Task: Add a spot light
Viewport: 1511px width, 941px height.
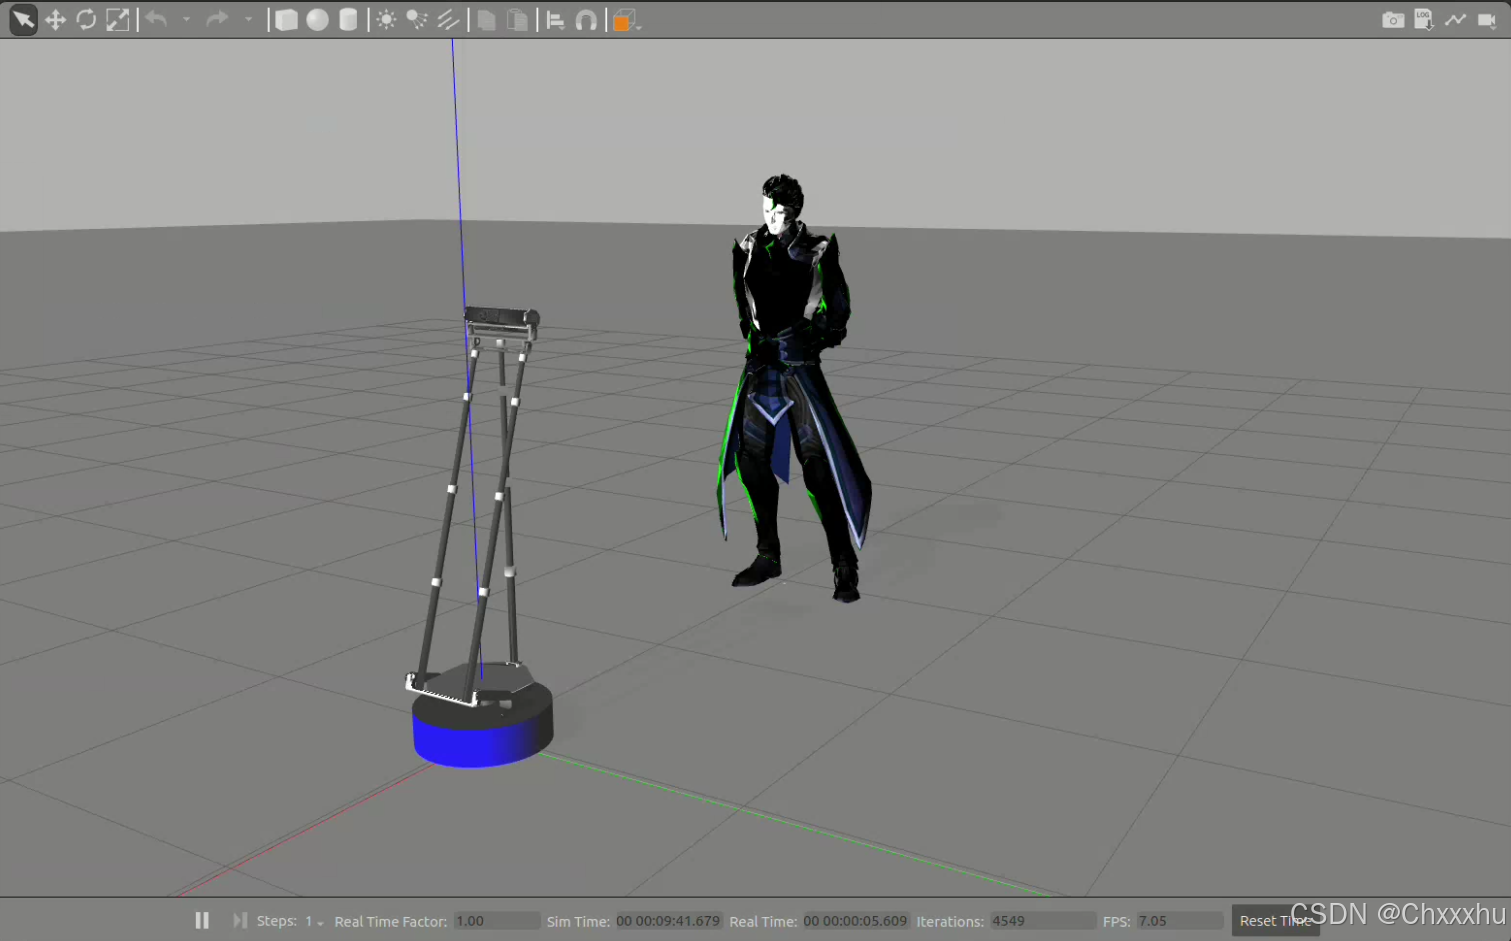Action: 417,20
